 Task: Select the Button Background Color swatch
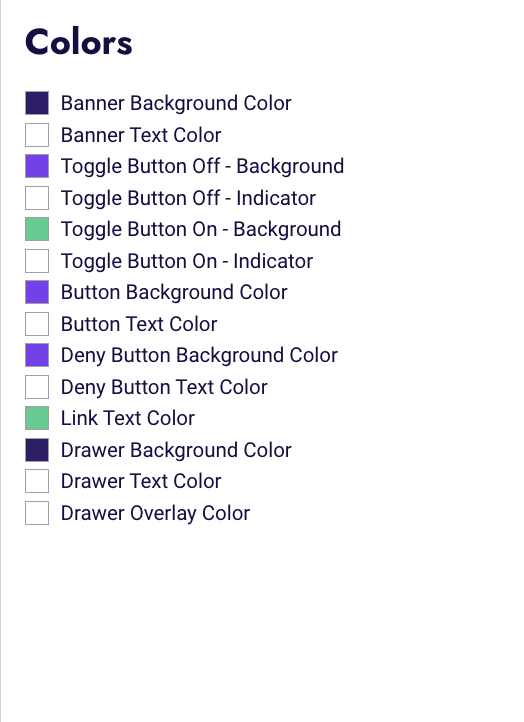pos(37,292)
